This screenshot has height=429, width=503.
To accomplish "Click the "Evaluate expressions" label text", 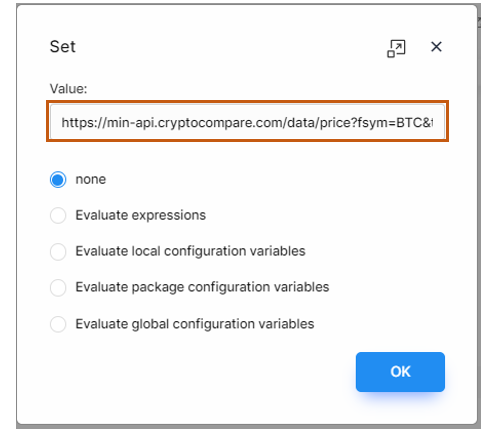I will (x=141, y=215).
